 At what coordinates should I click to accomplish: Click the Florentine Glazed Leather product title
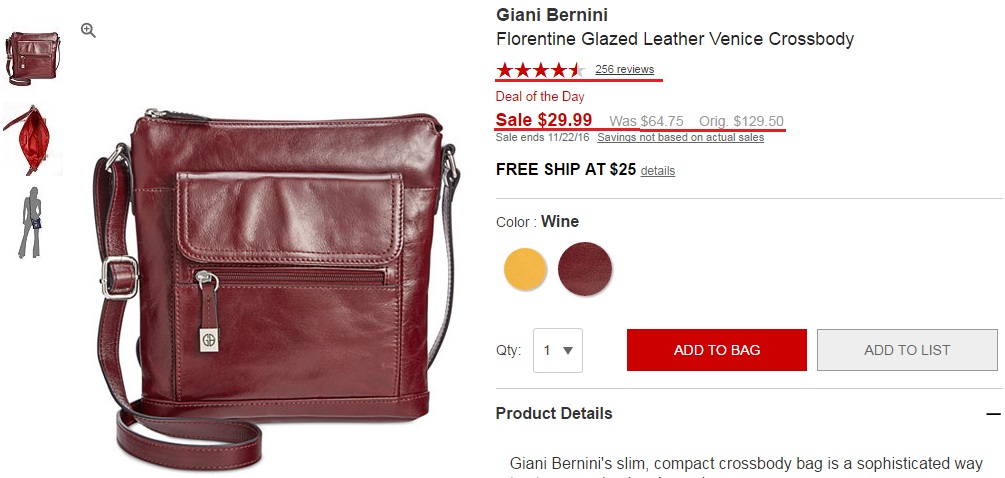click(x=675, y=40)
